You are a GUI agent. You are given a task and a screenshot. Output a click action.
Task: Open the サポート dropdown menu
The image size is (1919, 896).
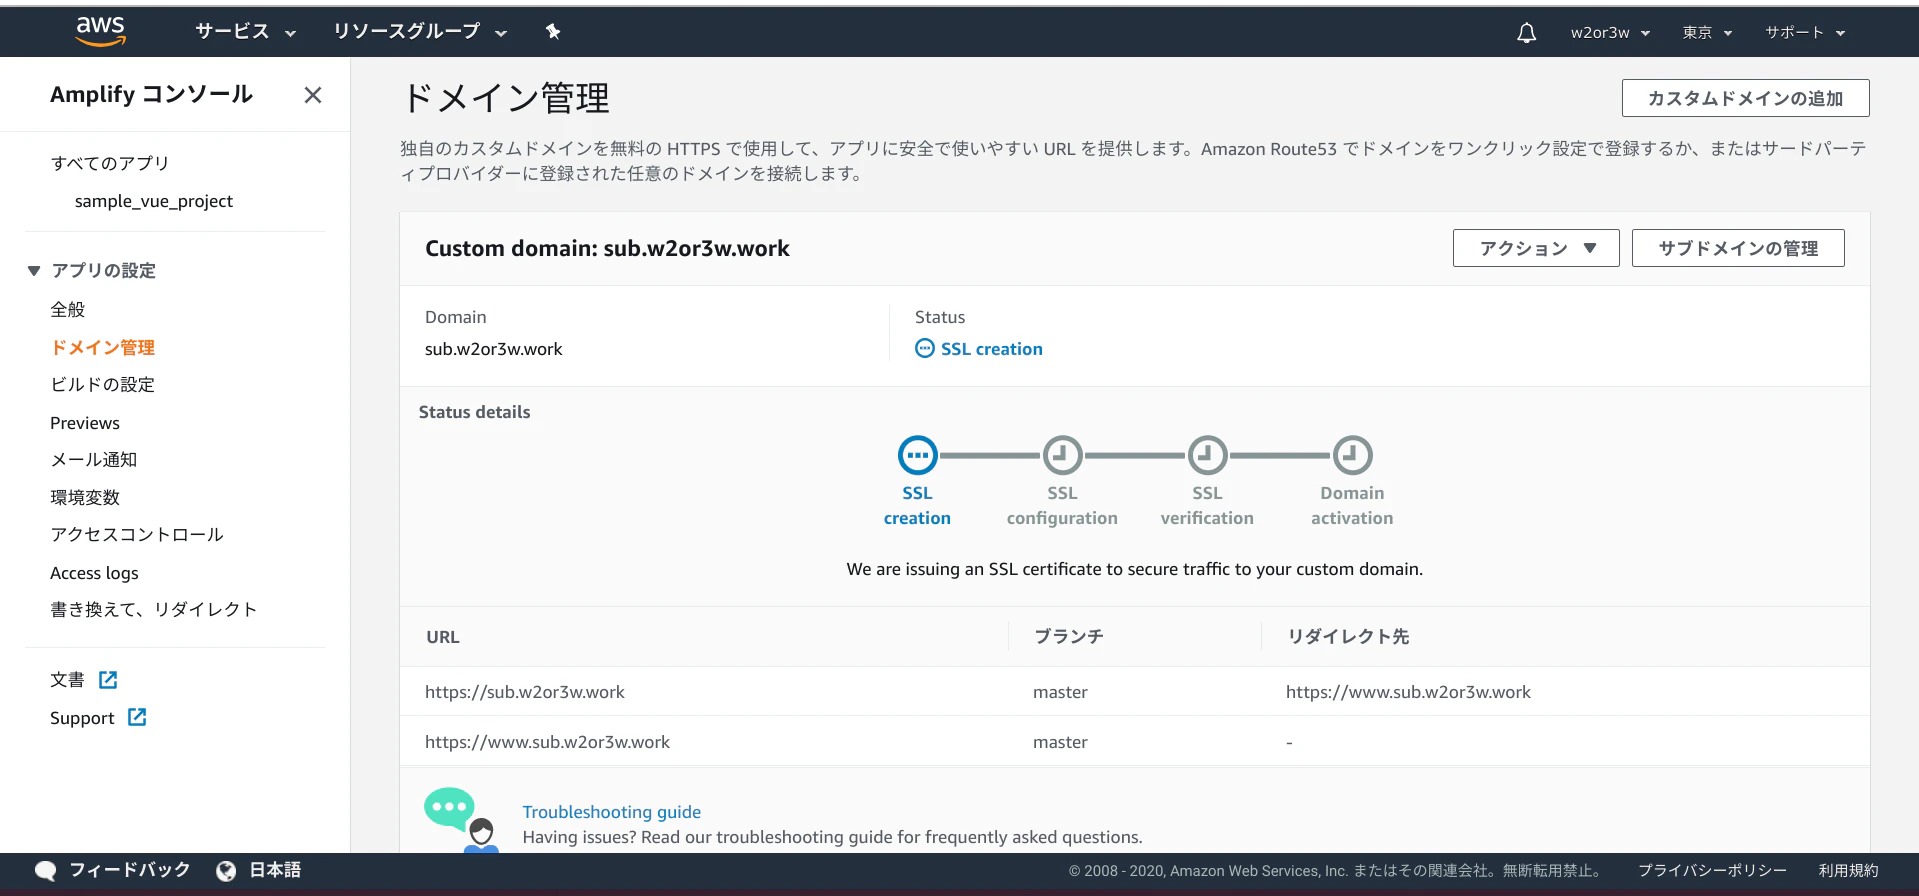click(1805, 33)
